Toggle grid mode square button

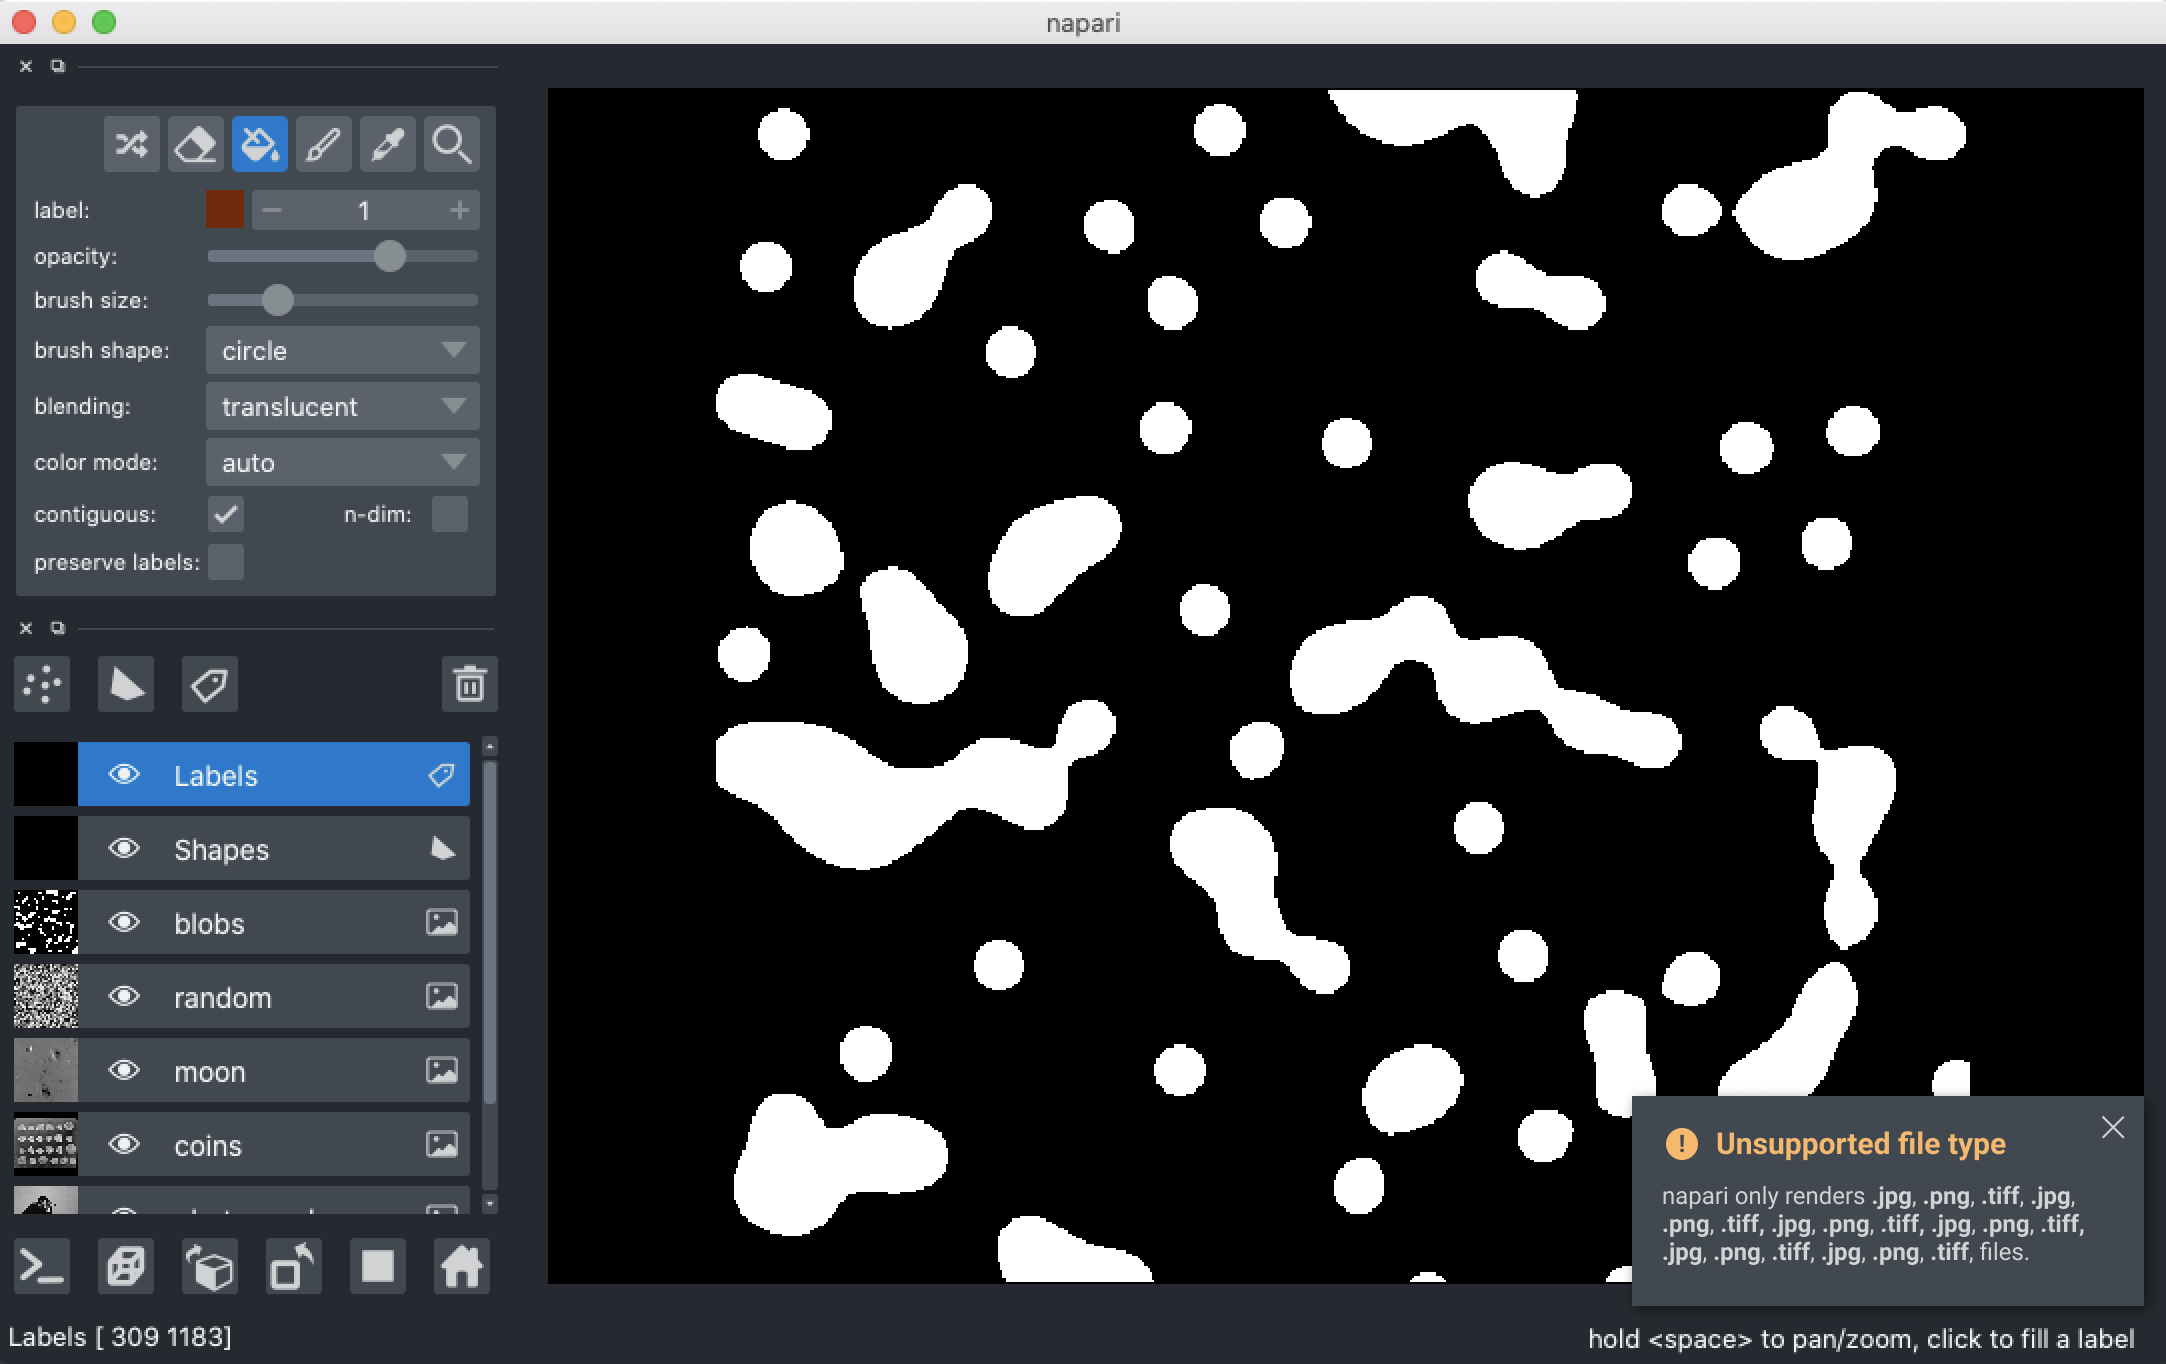point(378,1267)
